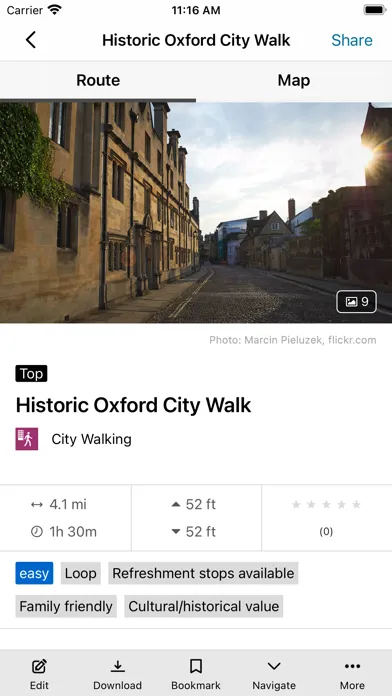Tap the Oxford street header photo
Viewport: 392px width, 696px height.
(196, 212)
